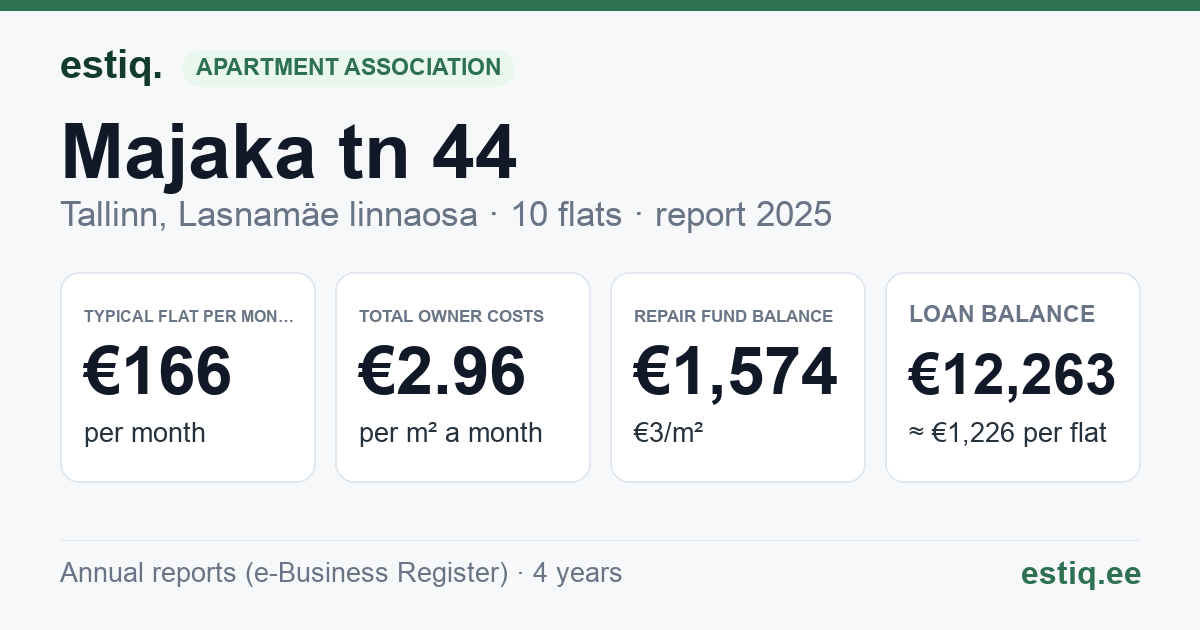Click the €3/m² text
This screenshot has height=630, width=1200.
tap(669, 433)
